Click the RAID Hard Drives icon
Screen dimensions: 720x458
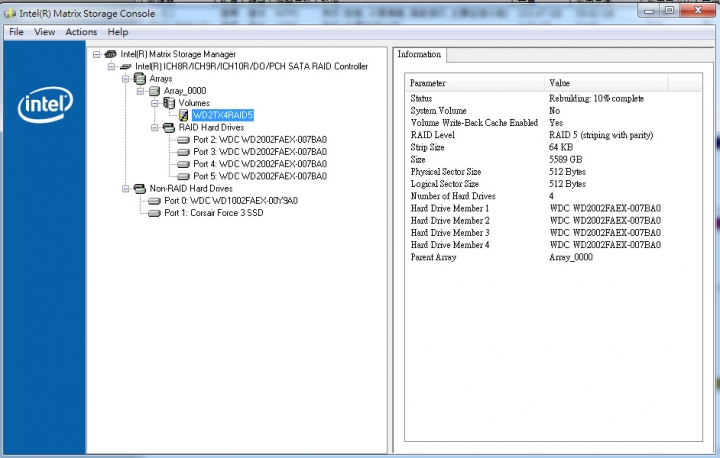tap(169, 127)
